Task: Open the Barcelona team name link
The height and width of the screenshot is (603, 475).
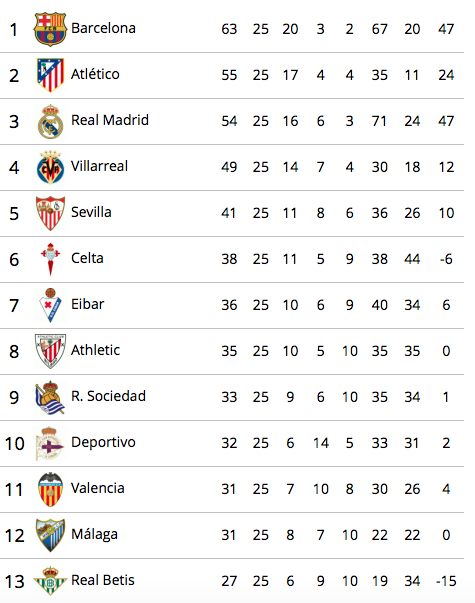Action: pos(103,28)
